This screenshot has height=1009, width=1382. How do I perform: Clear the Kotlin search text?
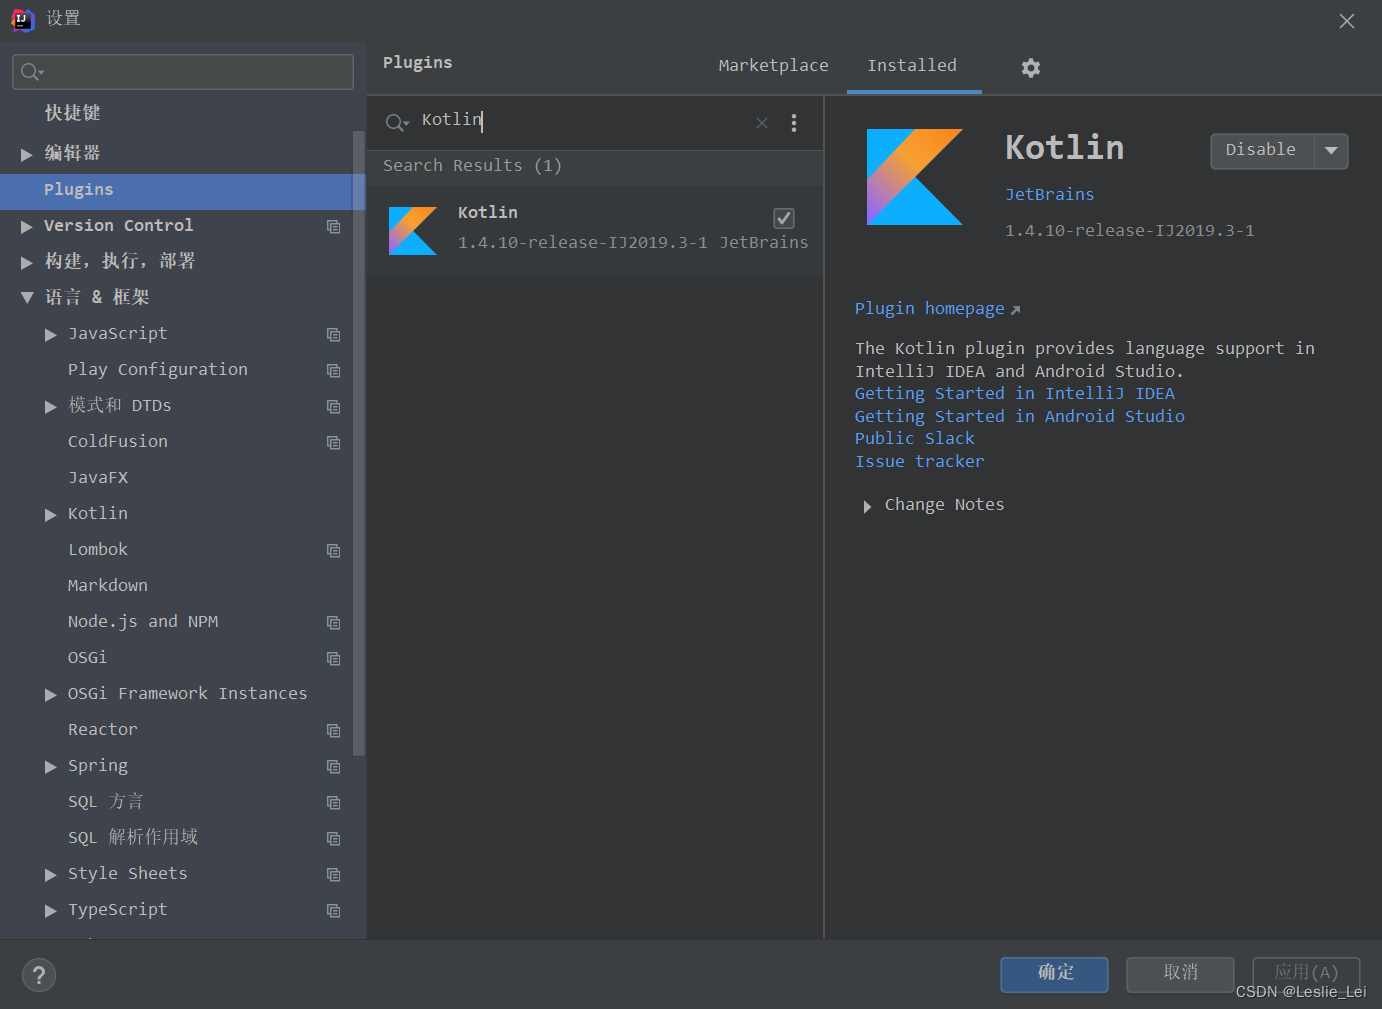pos(762,122)
